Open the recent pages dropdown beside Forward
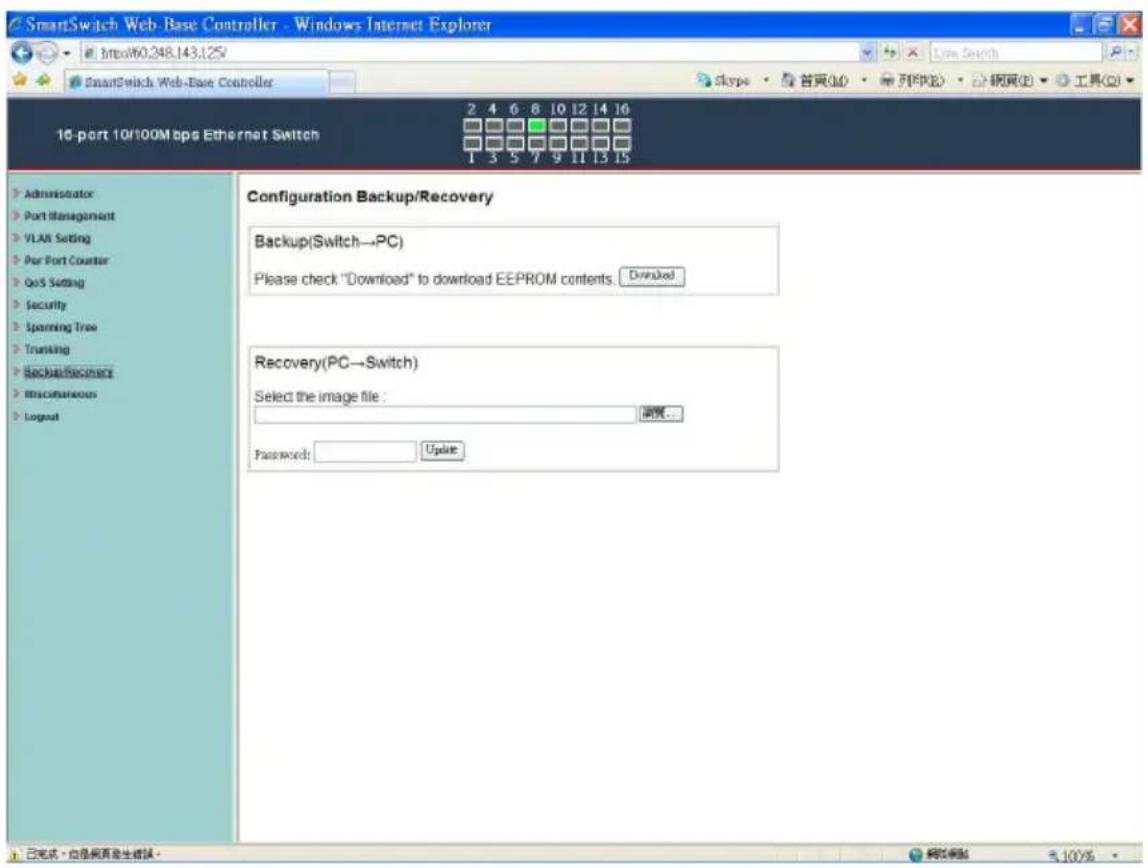 [67, 53]
